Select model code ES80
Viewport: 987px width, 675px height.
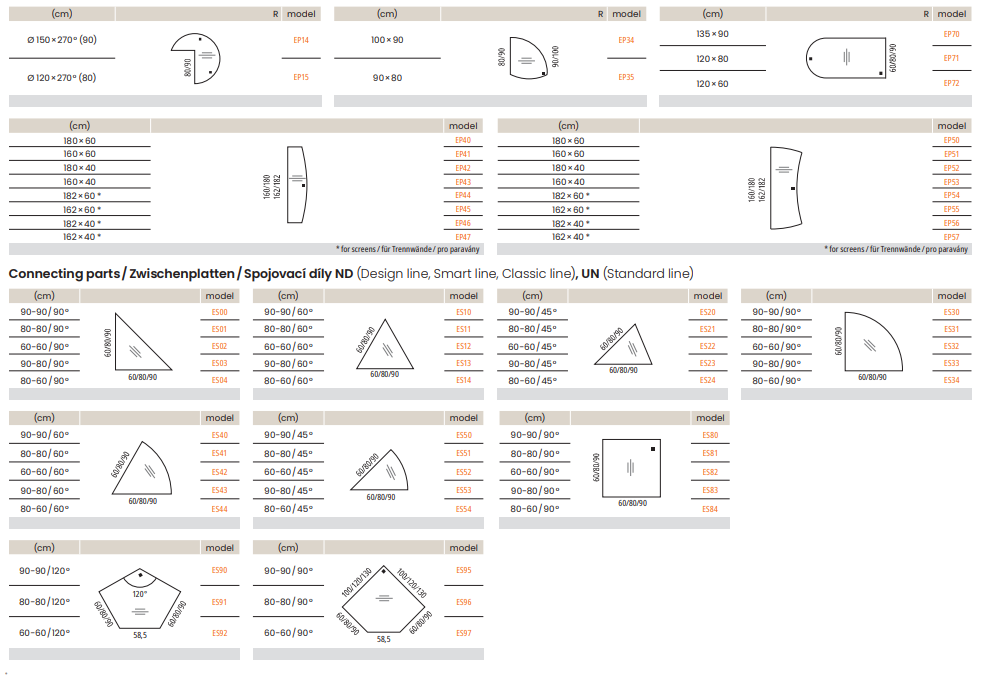[x=710, y=435]
